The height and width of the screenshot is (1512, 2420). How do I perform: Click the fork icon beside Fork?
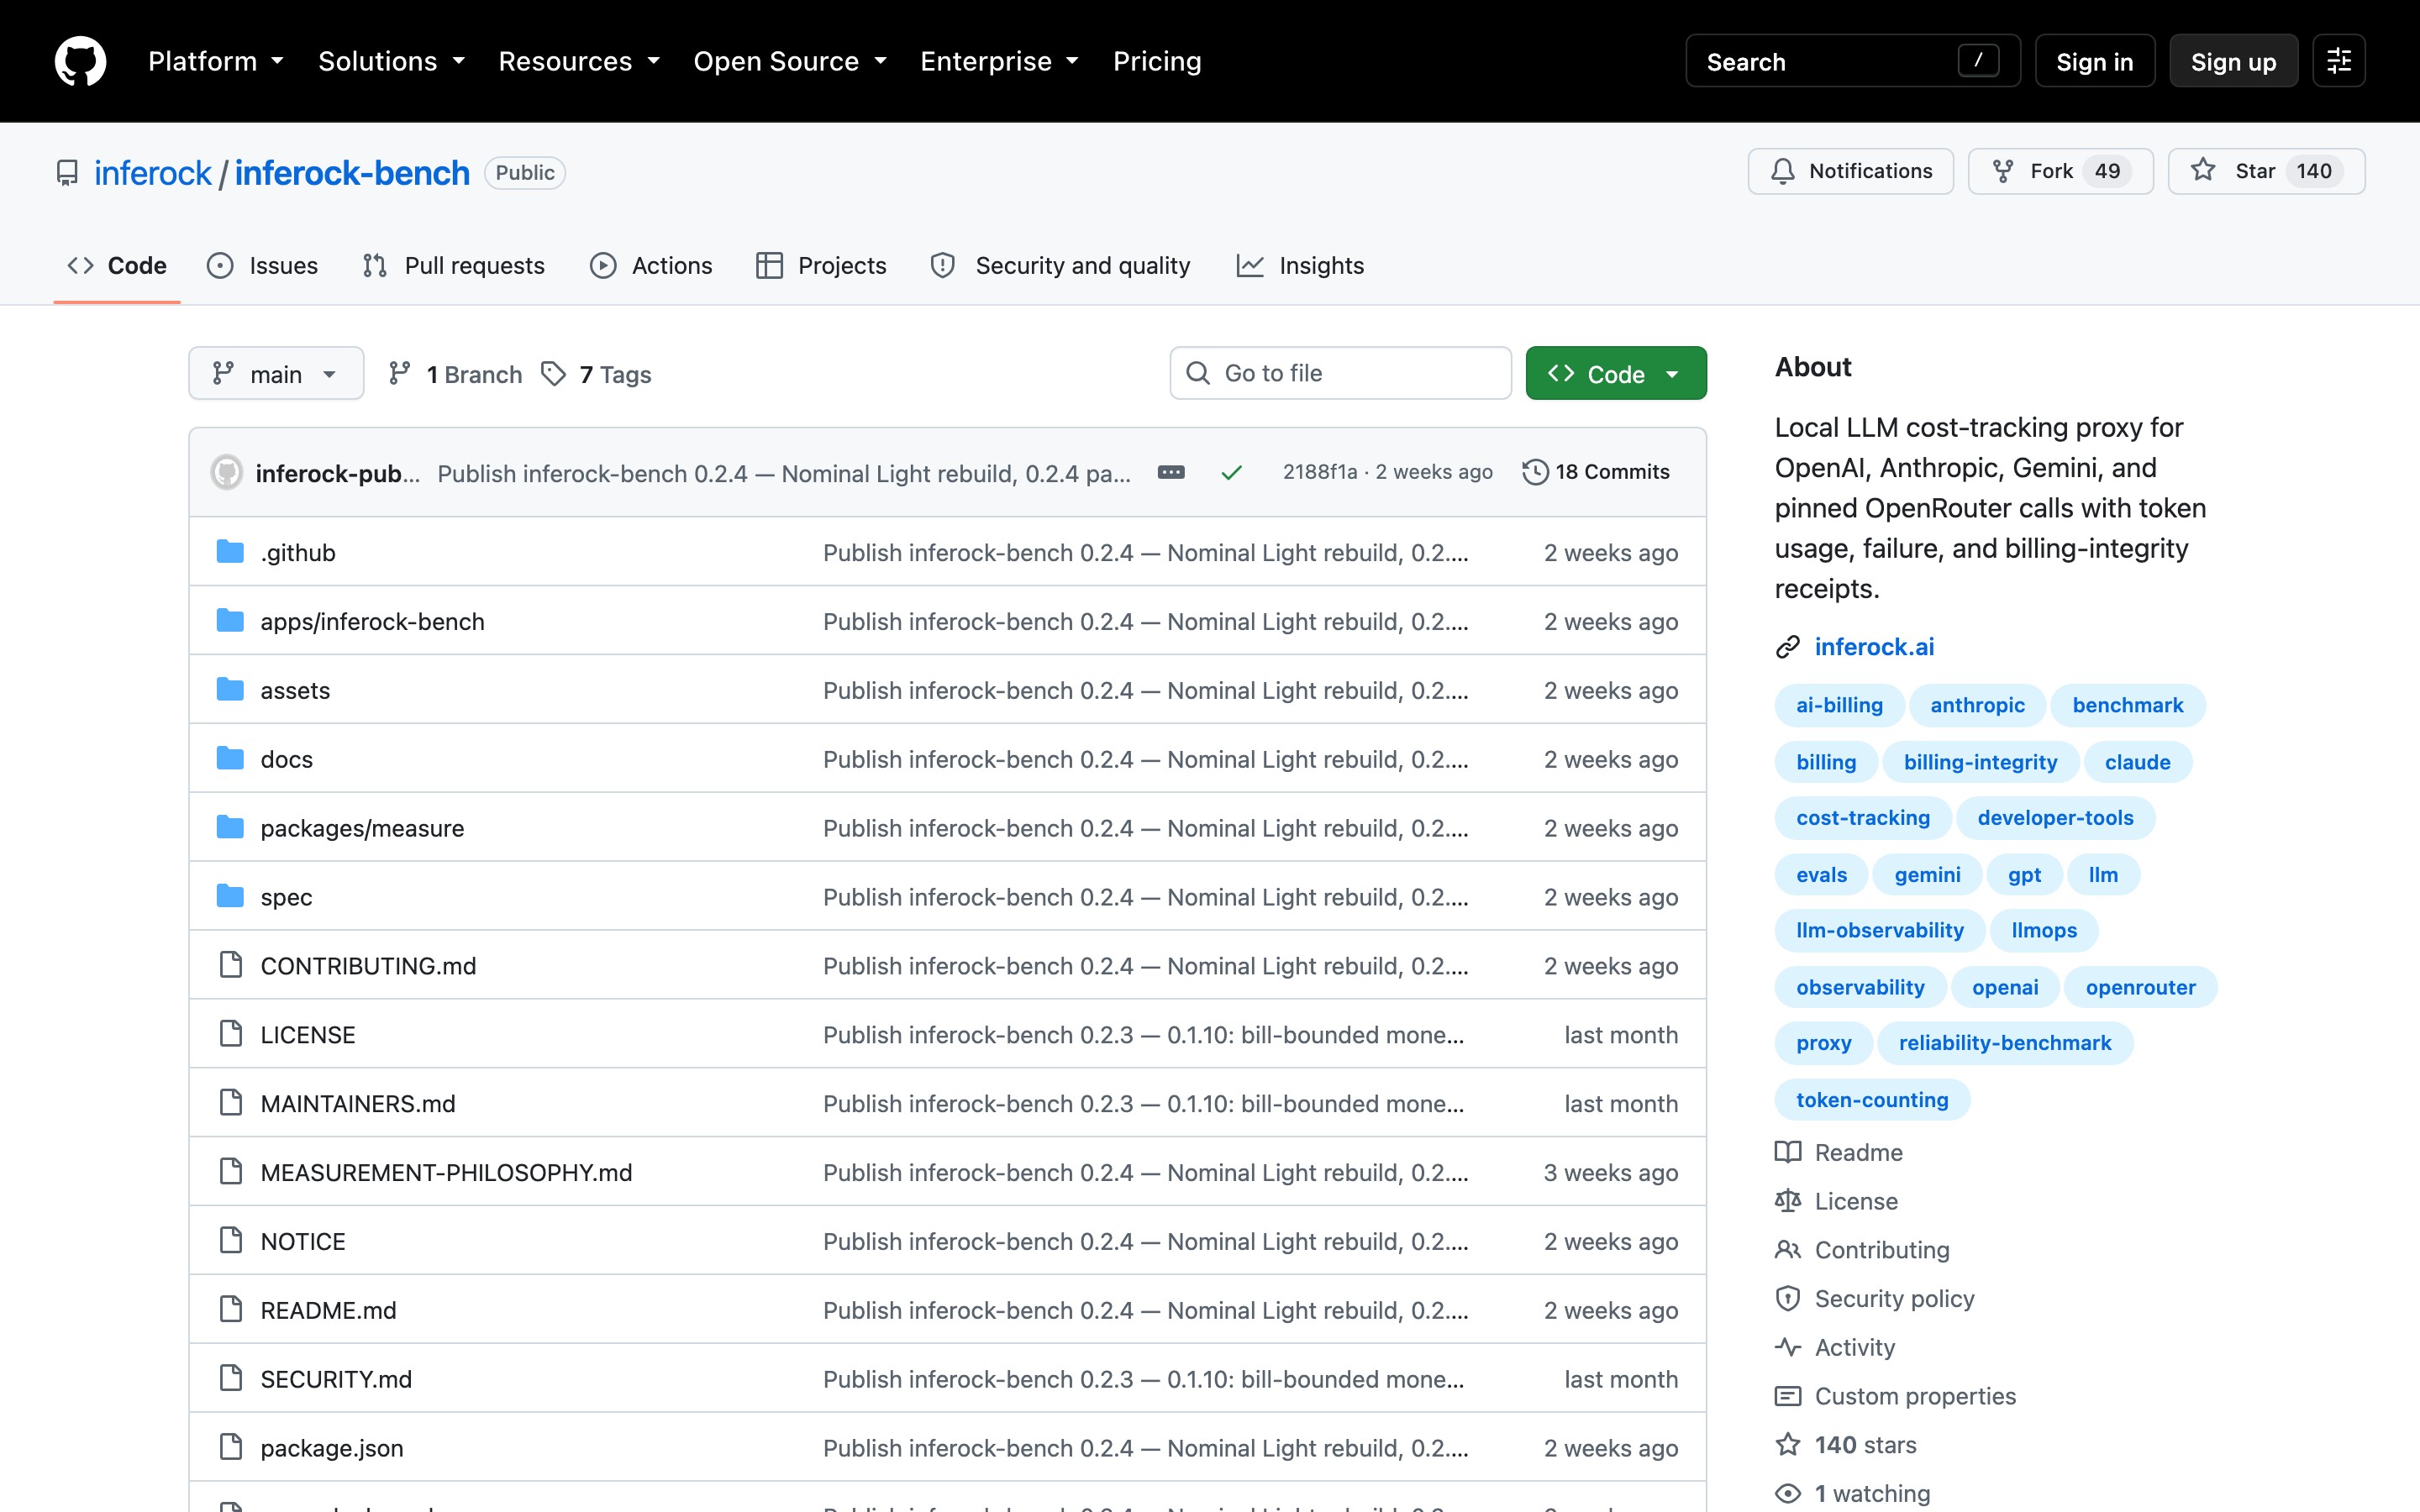pyautogui.click(x=2002, y=171)
